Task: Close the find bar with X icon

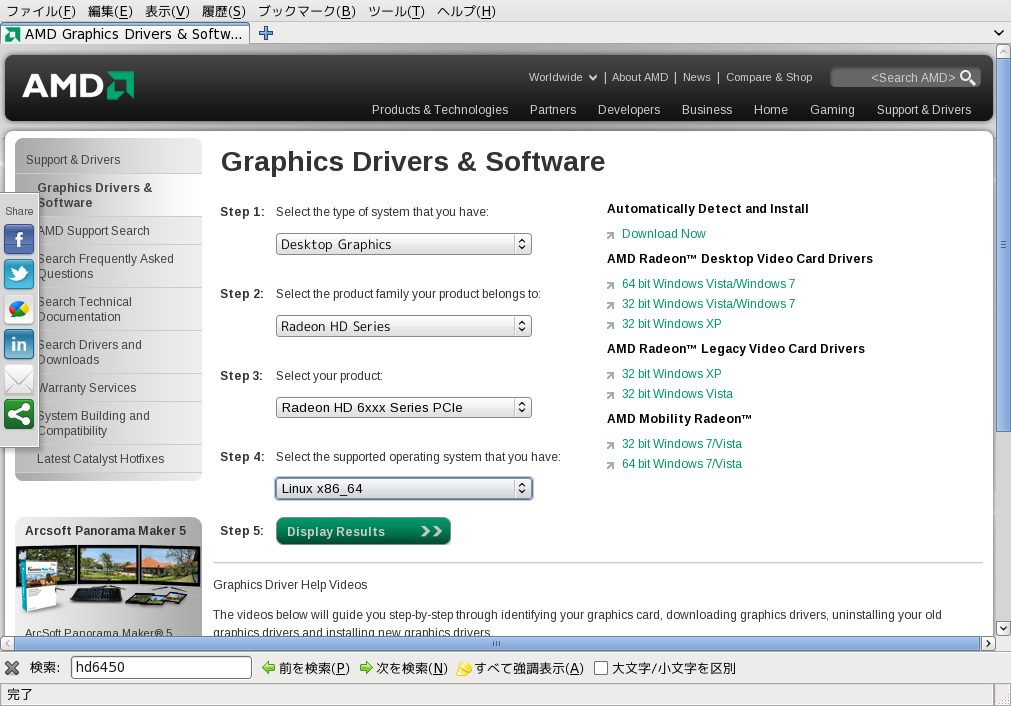Action: (x=12, y=668)
